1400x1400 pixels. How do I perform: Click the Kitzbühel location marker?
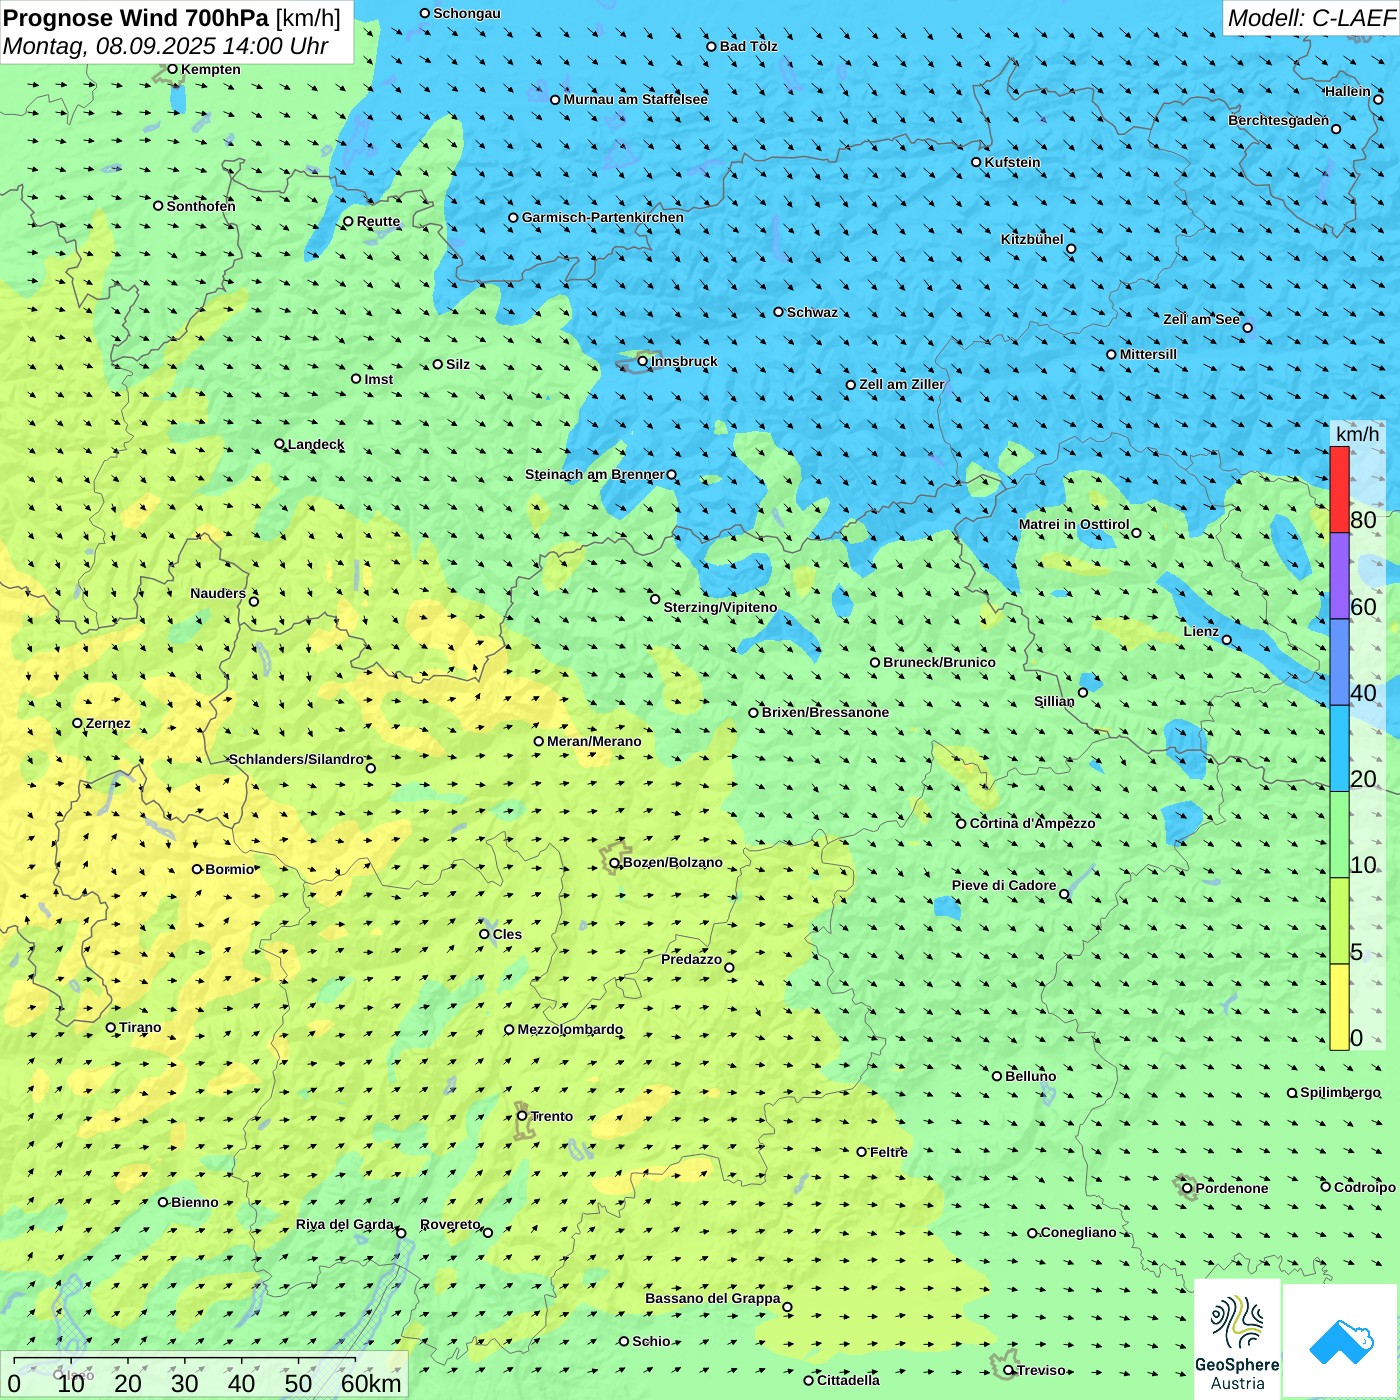[1071, 249]
